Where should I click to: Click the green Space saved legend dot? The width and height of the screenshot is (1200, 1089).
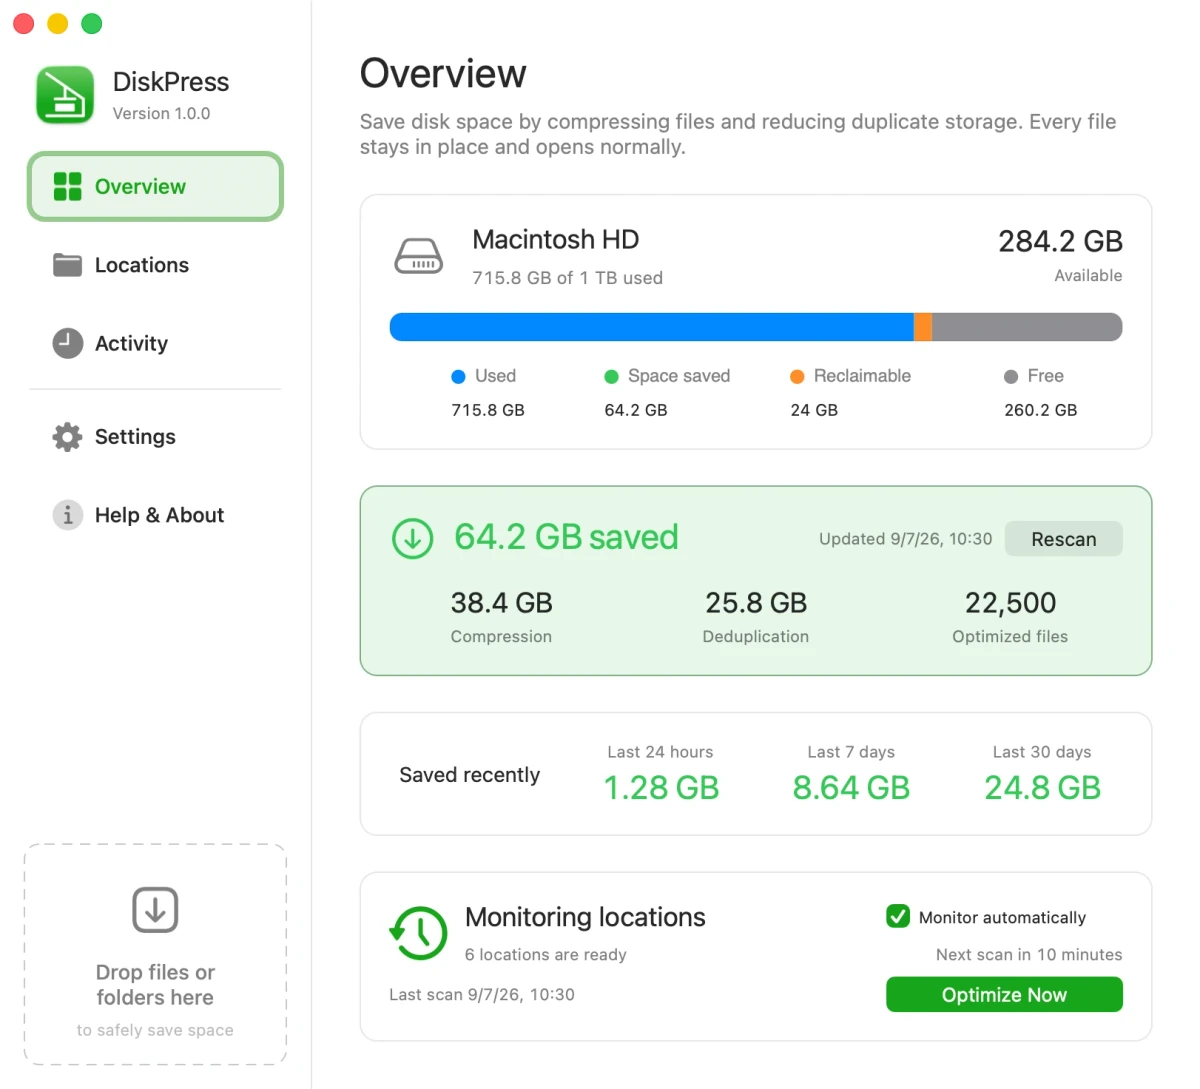pos(611,377)
